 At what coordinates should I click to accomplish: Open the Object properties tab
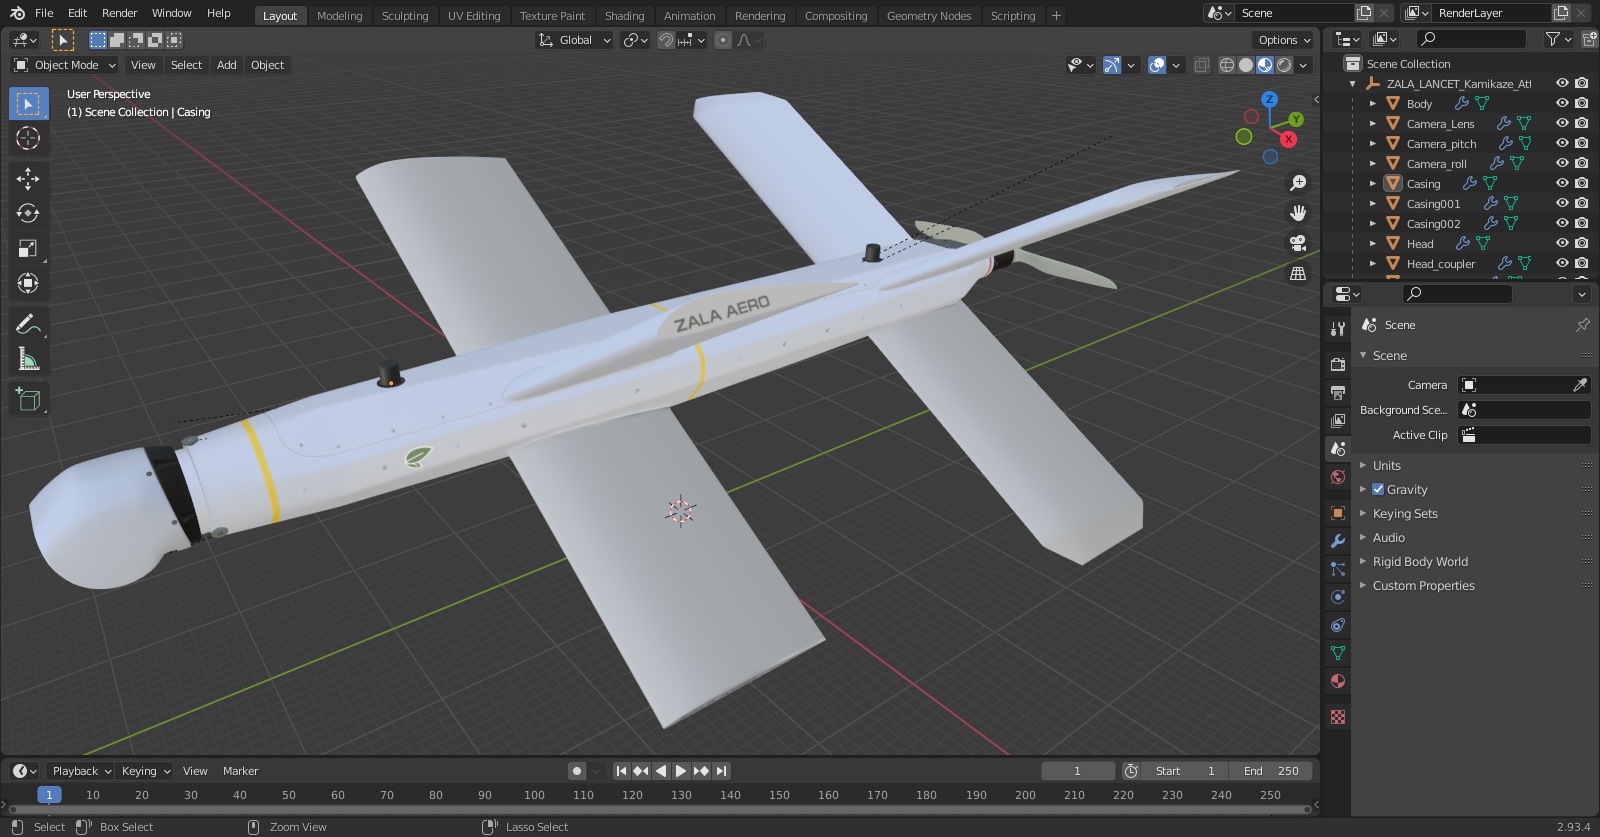click(x=1338, y=513)
